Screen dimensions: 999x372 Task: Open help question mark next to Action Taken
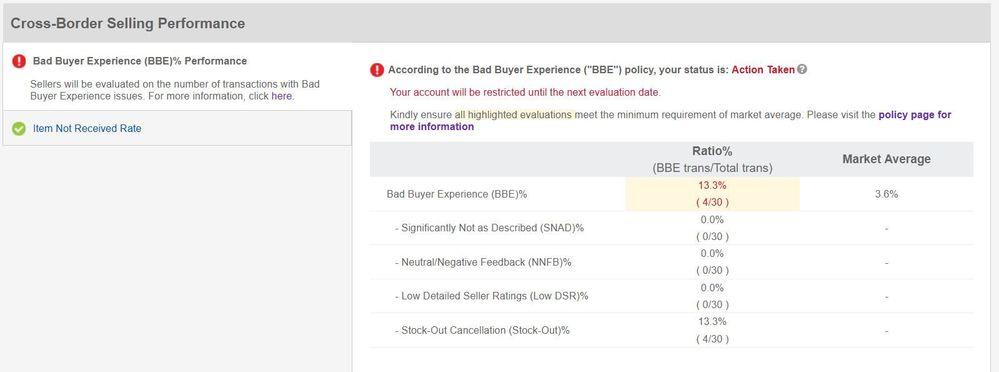pos(802,69)
